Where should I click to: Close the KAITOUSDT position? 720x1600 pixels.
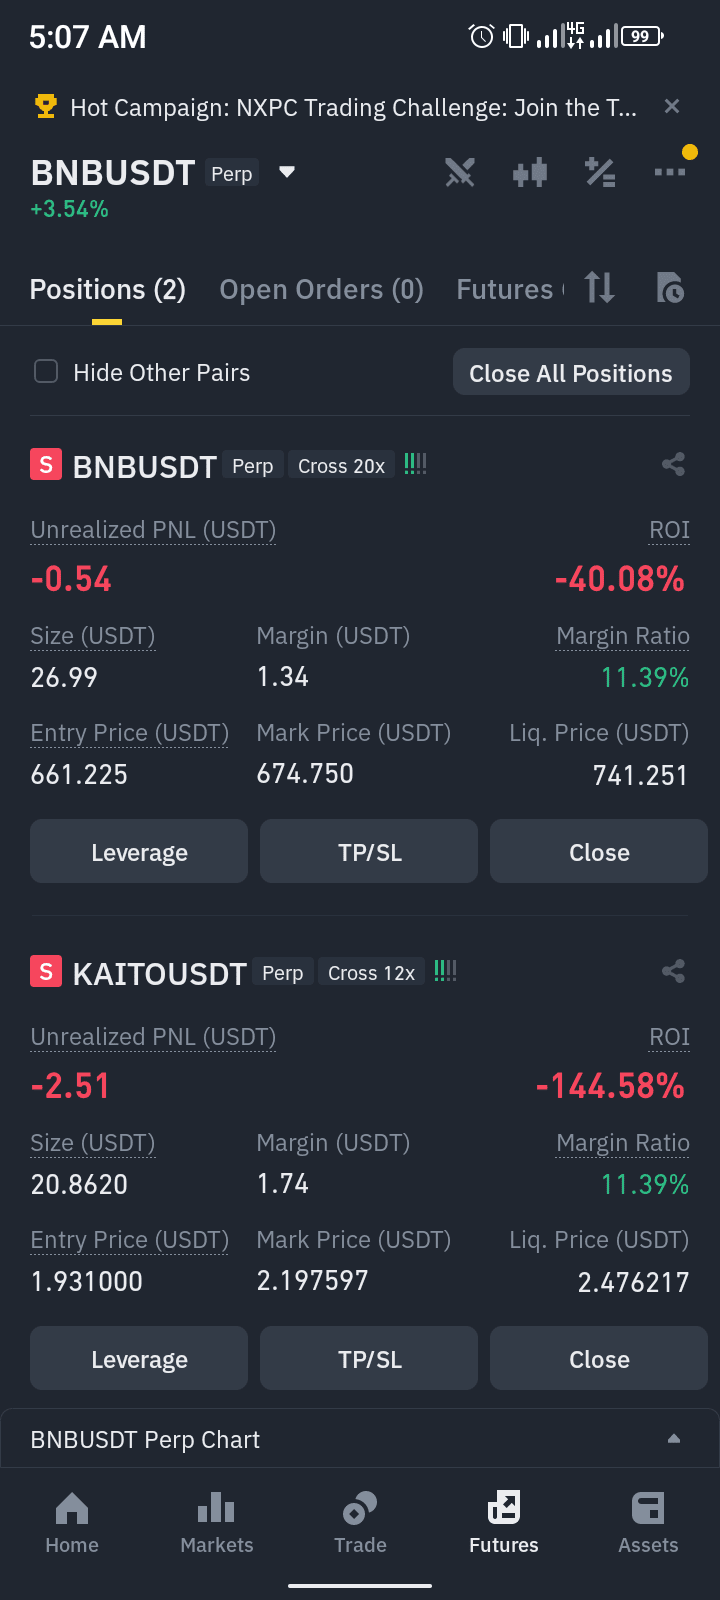click(x=599, y=1358)
